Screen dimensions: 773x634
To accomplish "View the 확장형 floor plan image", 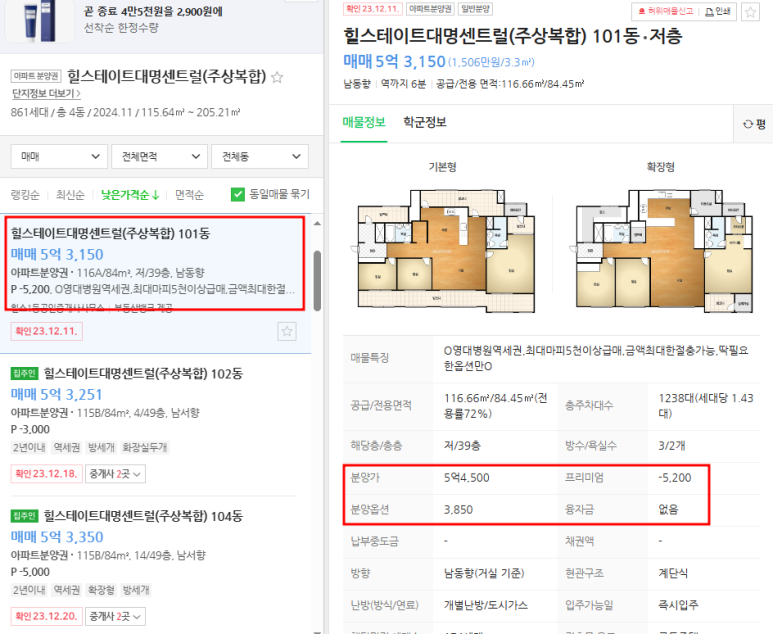I will (x=662, y=251).
